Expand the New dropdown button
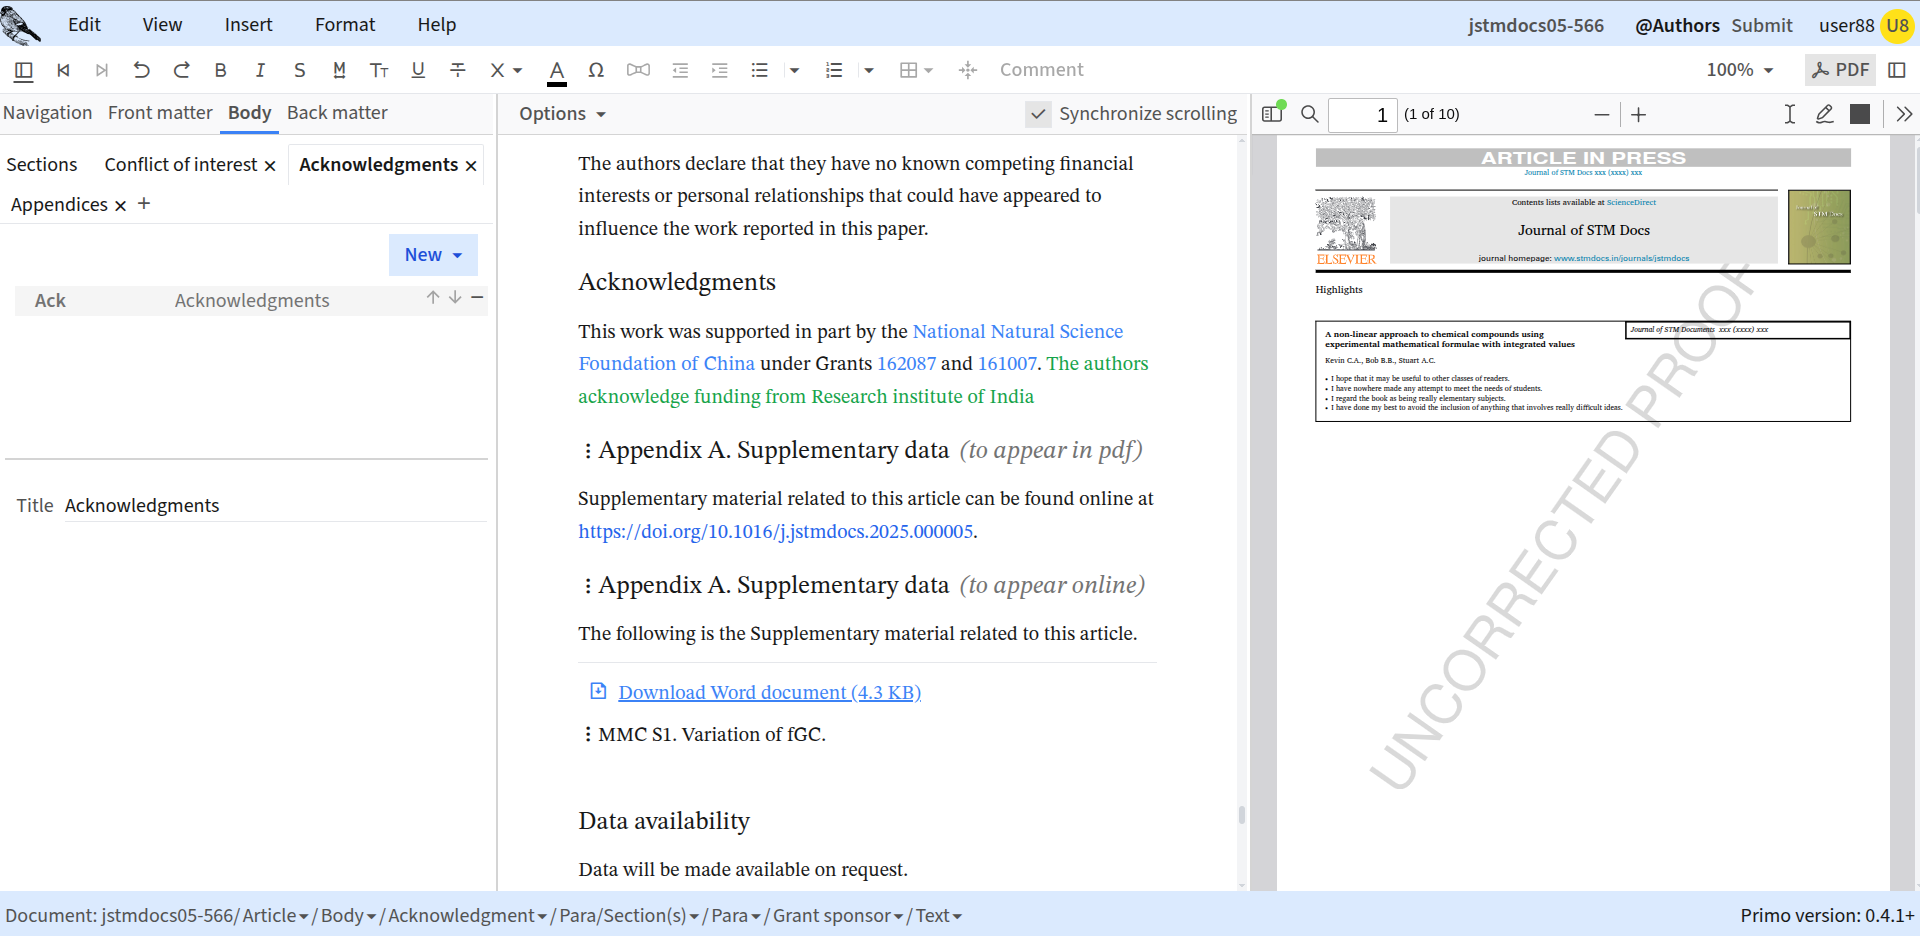 pyautogui.click(x=433, y=255)
